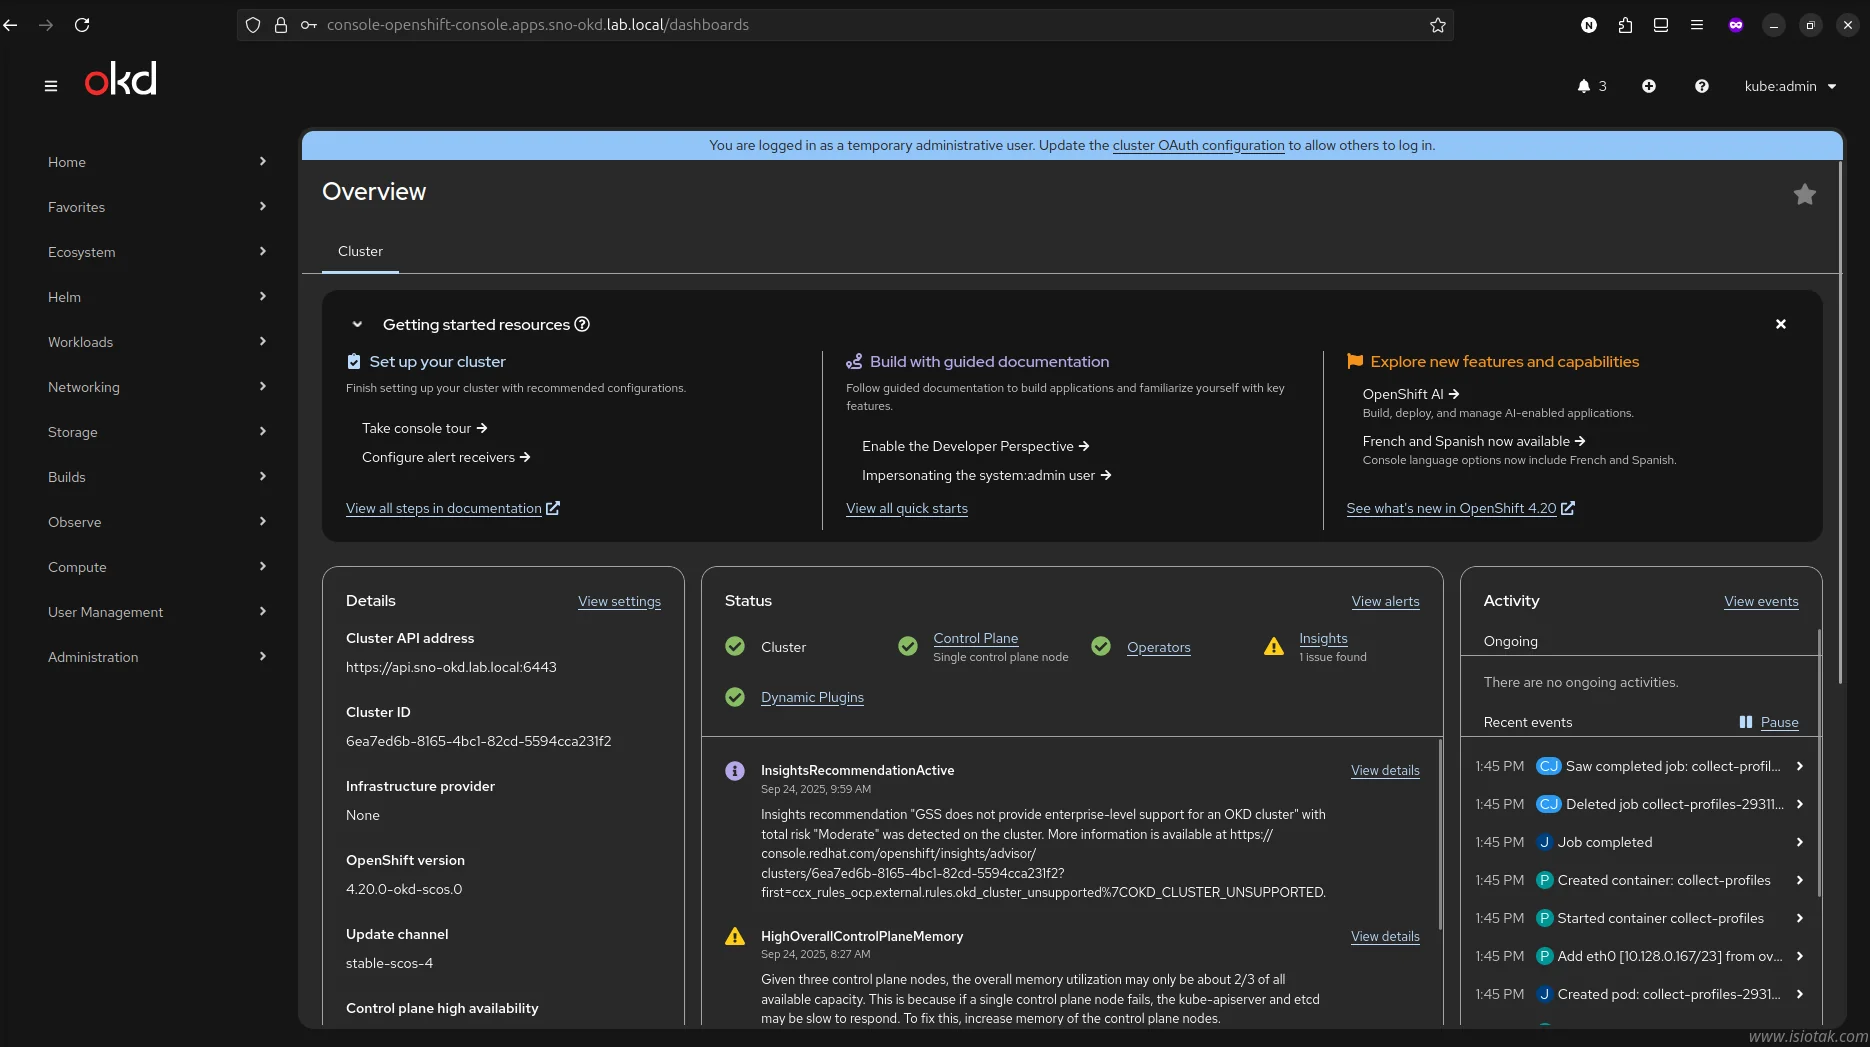Open the browser sidebar toggle icon

(1661, 25)
